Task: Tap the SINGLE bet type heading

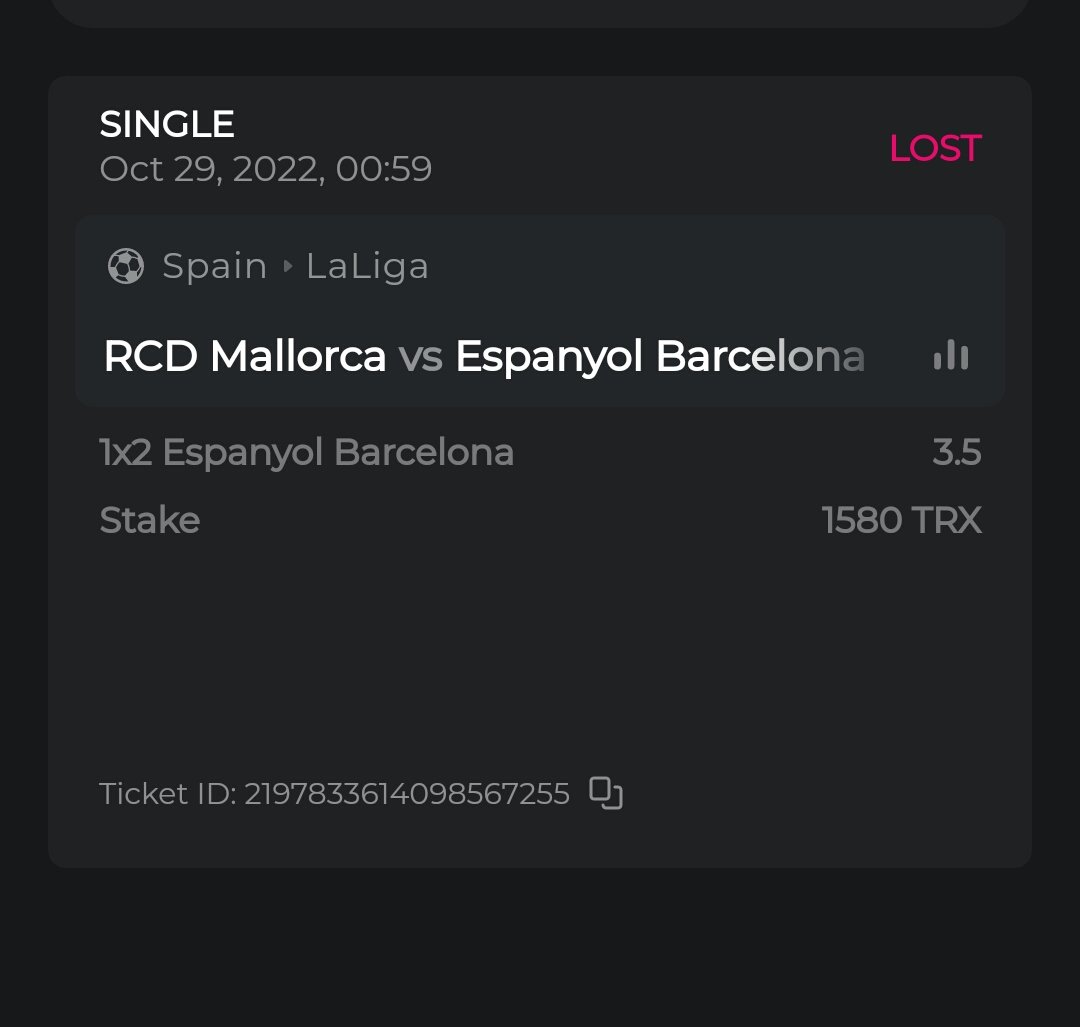Action: pyautogui.click(x=167, y=124)
